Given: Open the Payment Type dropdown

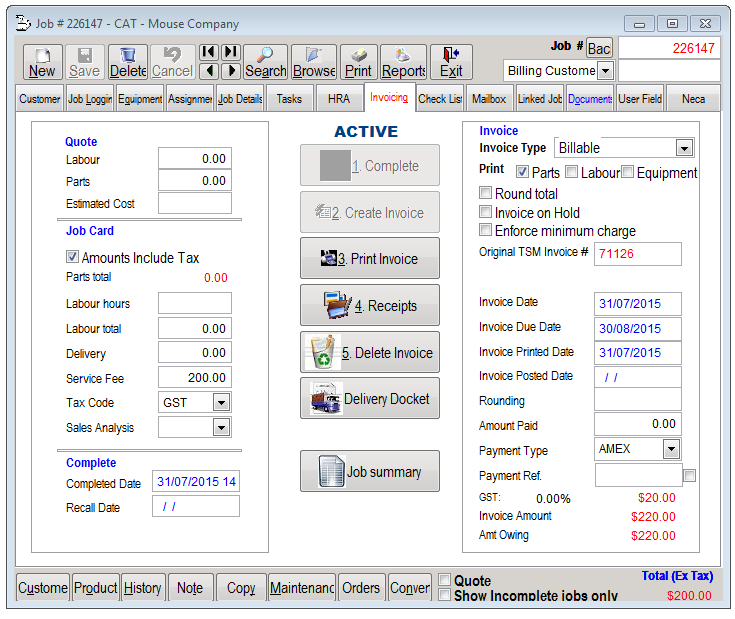Looking at the screenshot, I should [671, 449].
